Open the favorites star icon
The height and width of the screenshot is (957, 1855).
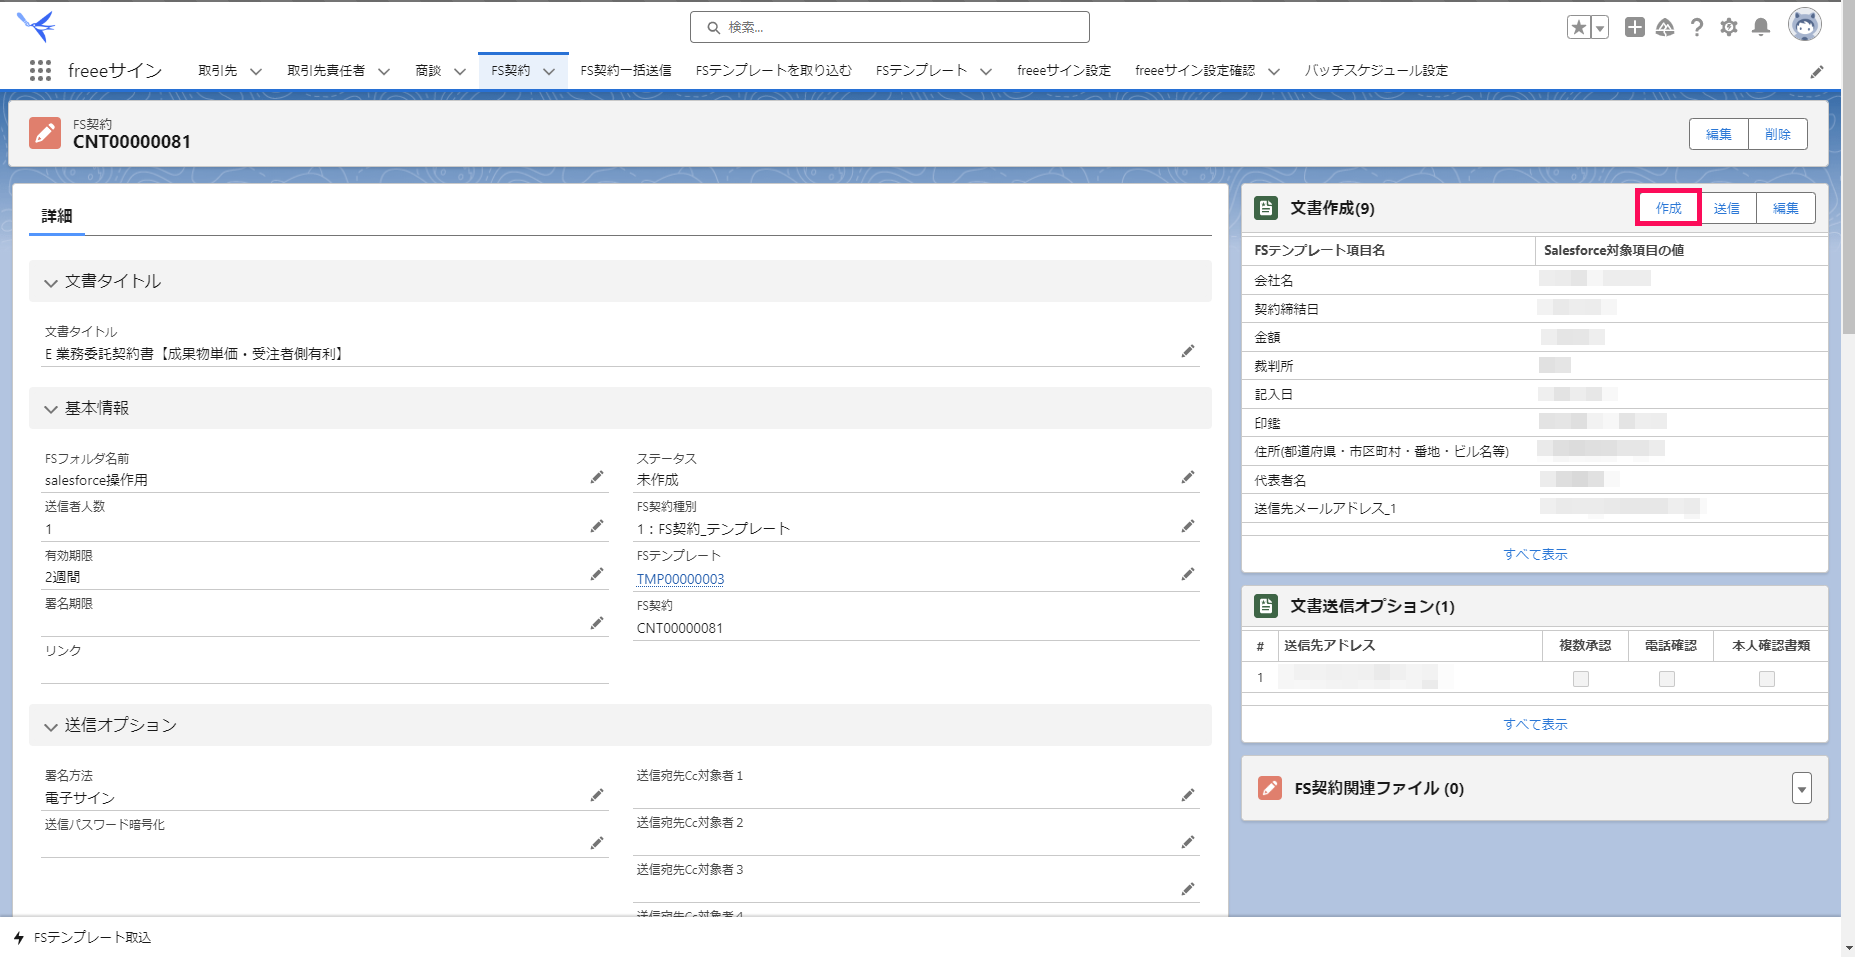click(x=1579, y=27)
